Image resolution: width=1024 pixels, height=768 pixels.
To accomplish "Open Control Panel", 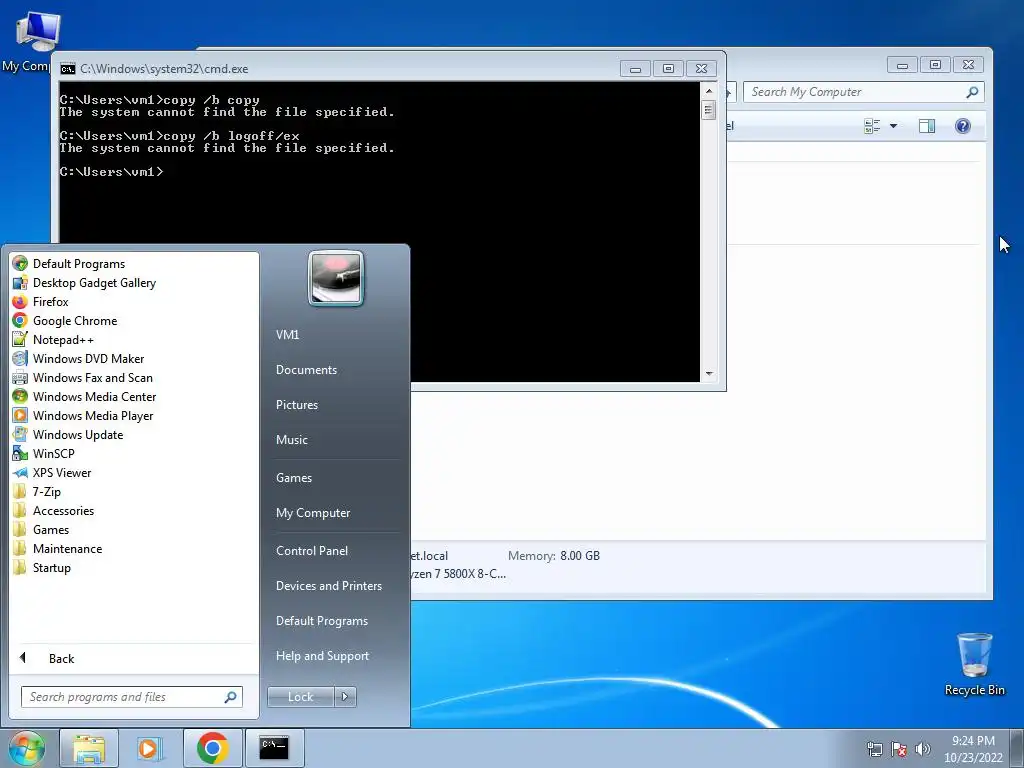I will coord(312,551).
